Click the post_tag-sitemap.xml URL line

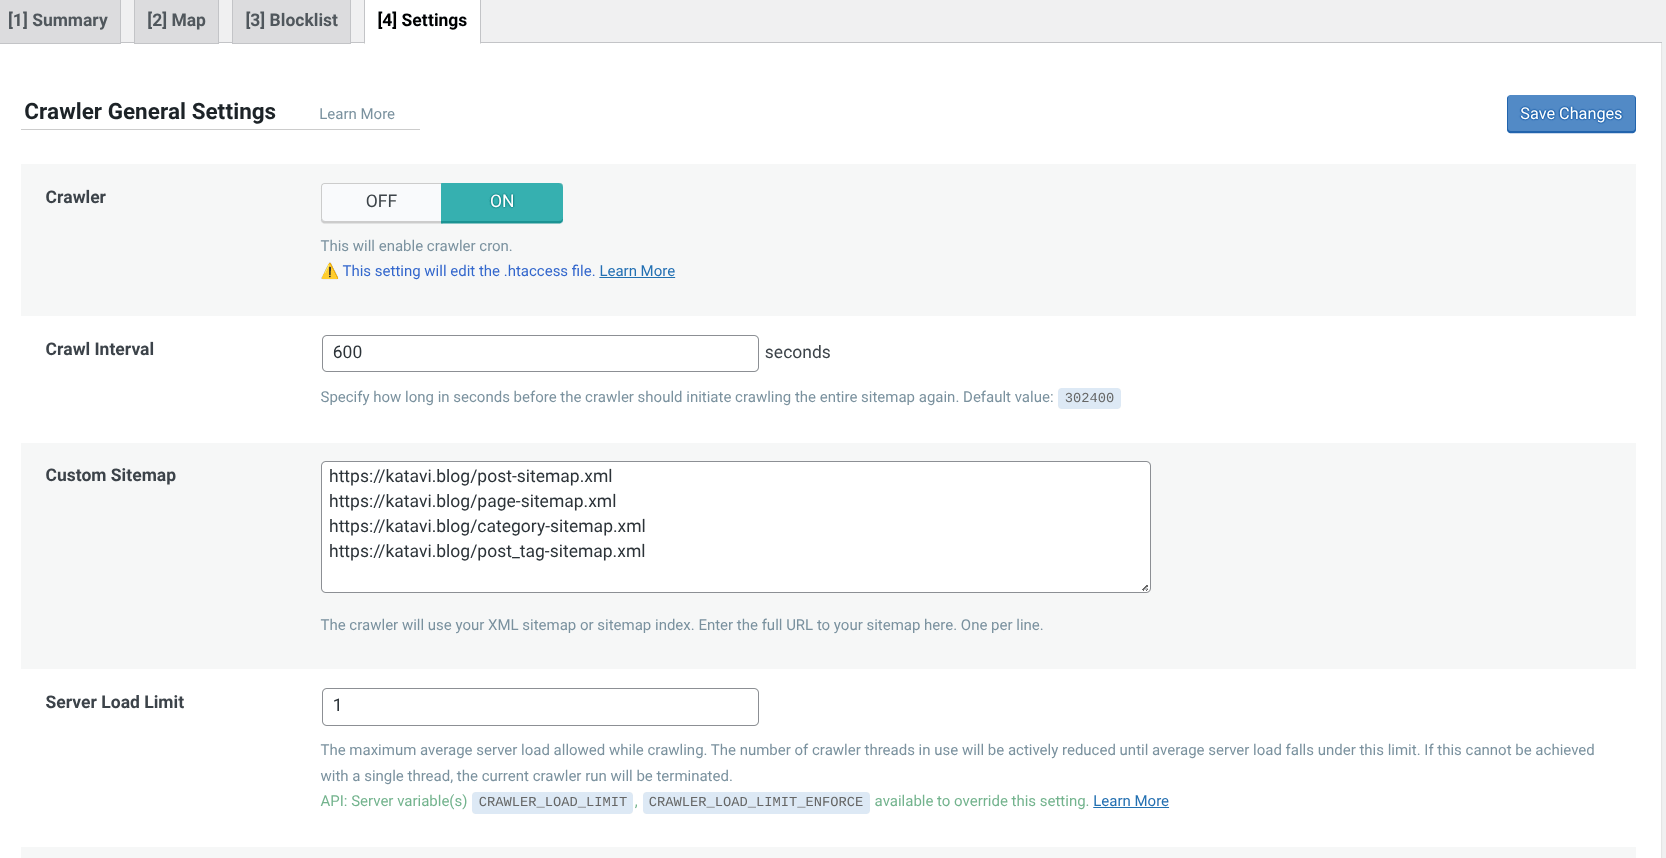pyautogui.click(x=487, y=552)
